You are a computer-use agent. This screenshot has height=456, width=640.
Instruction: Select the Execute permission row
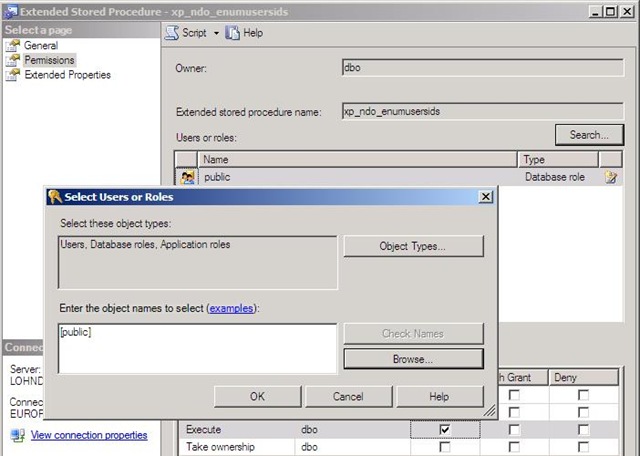(399, 429)
